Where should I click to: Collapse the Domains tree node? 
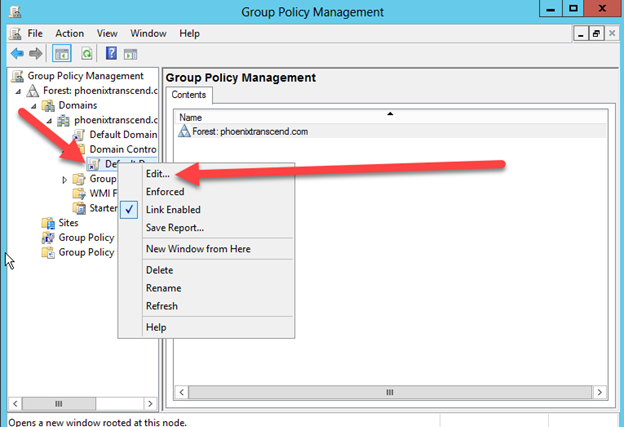coord(34,106)
